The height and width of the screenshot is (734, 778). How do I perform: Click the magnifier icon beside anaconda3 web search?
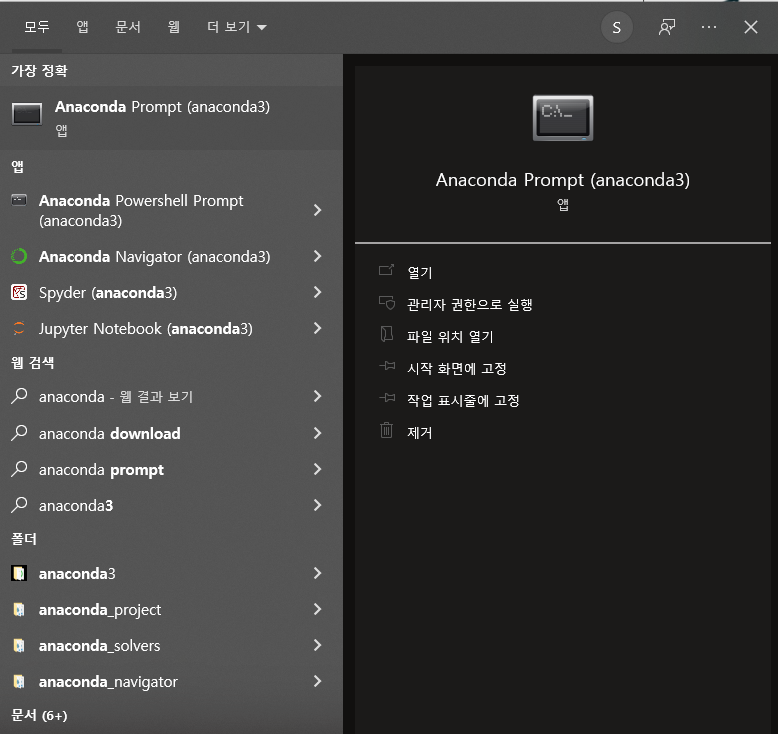(x=19, y=505)
